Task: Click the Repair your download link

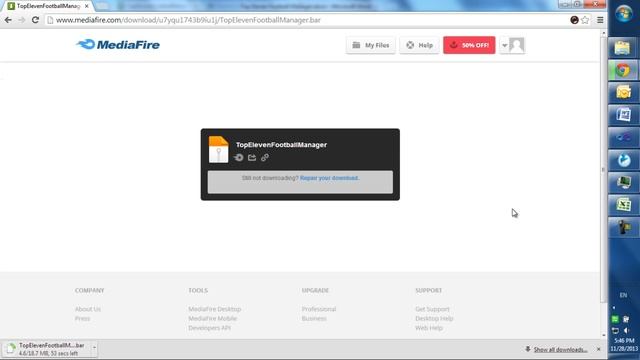Action: click(329, 178)
